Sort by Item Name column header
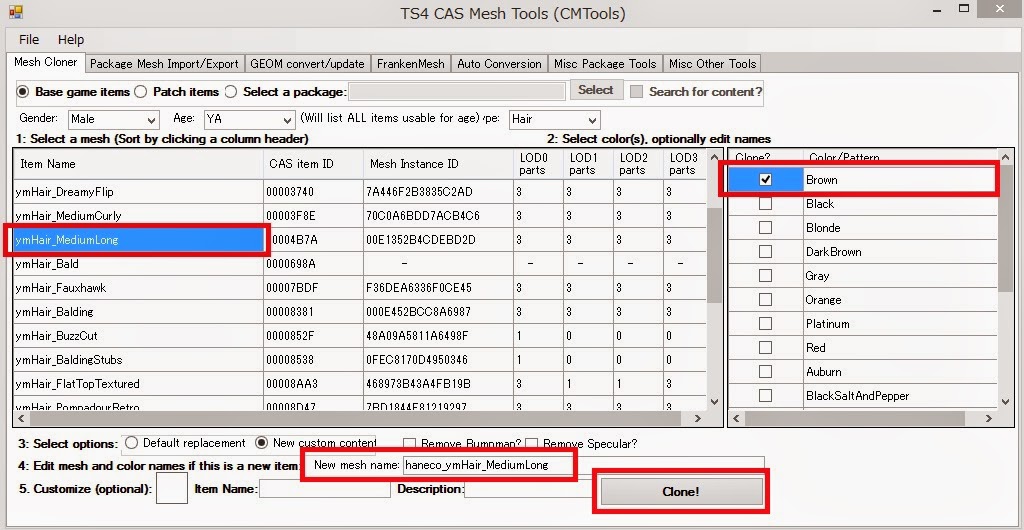Screen dimensions: 1024x530 click(x=138, y=164)
